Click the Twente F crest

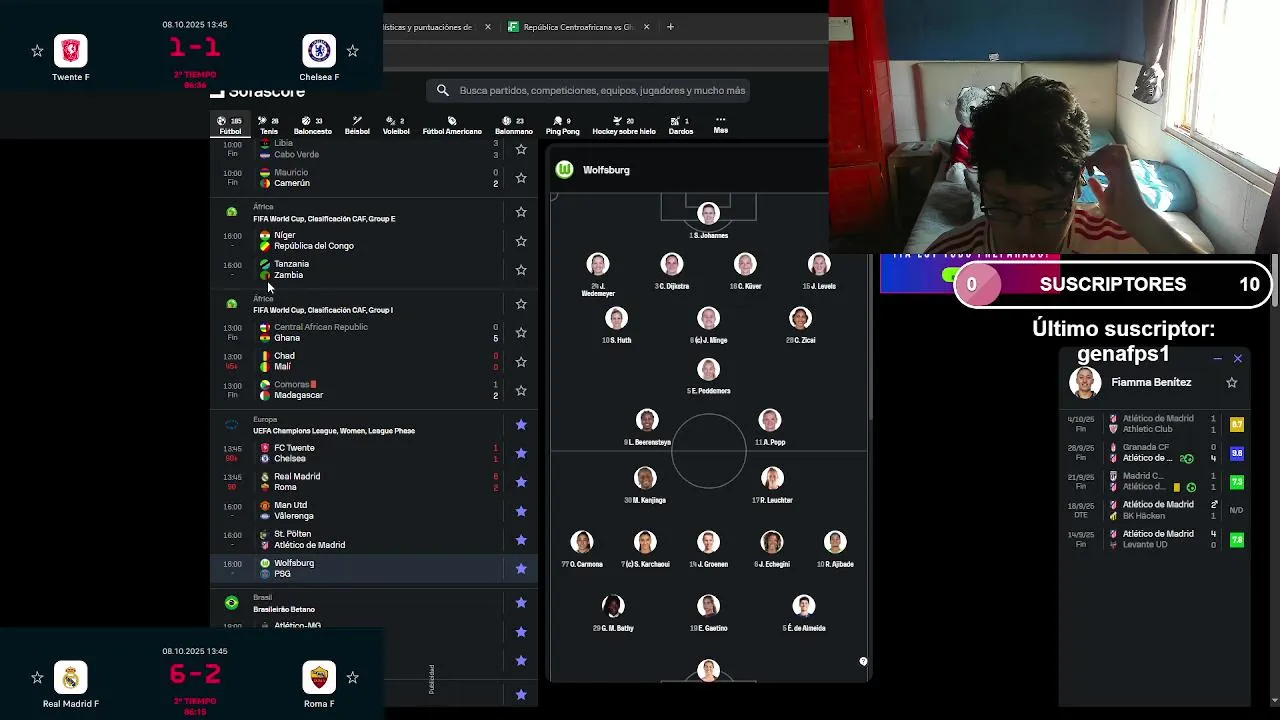[x=71, y=50]
